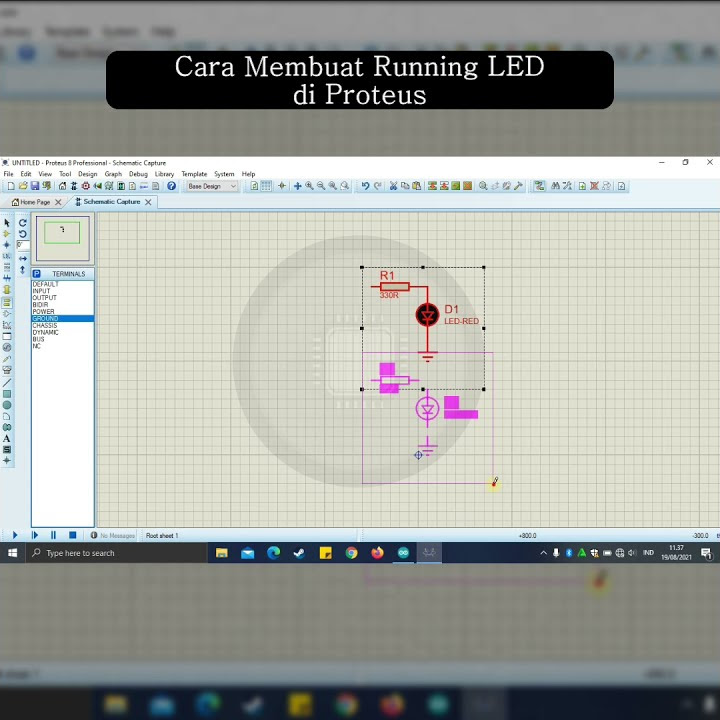Choose the 2D Graphics Circle tool
This screenshot has width=720, height=720.
tap(7, 405)
